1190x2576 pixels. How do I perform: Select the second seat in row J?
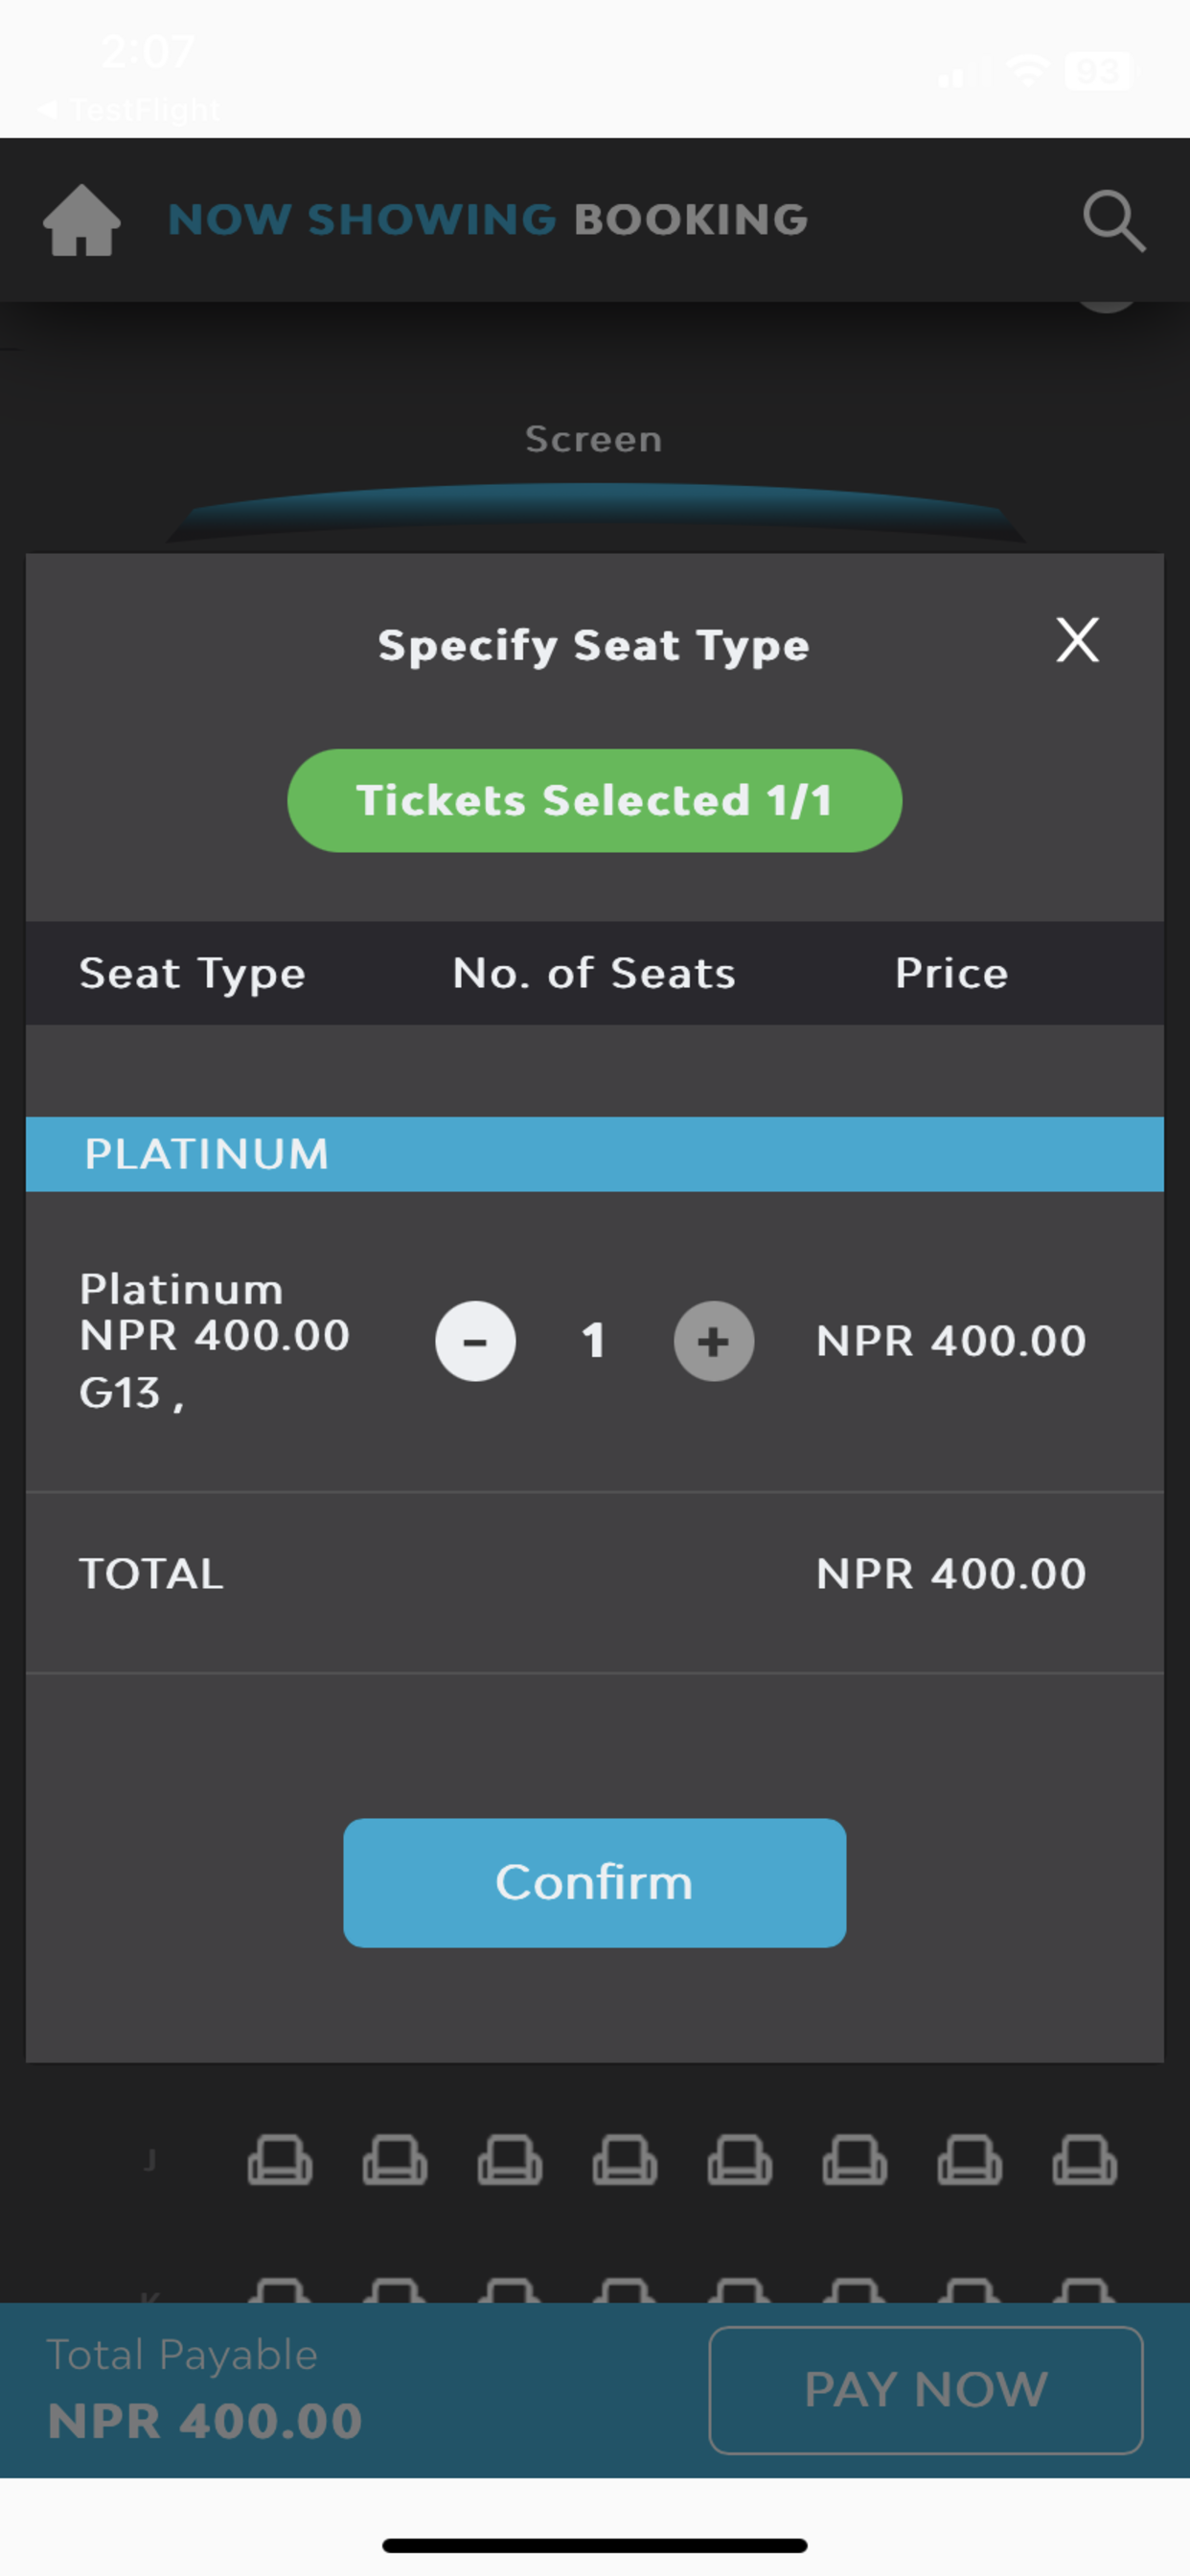[394, 2160]
